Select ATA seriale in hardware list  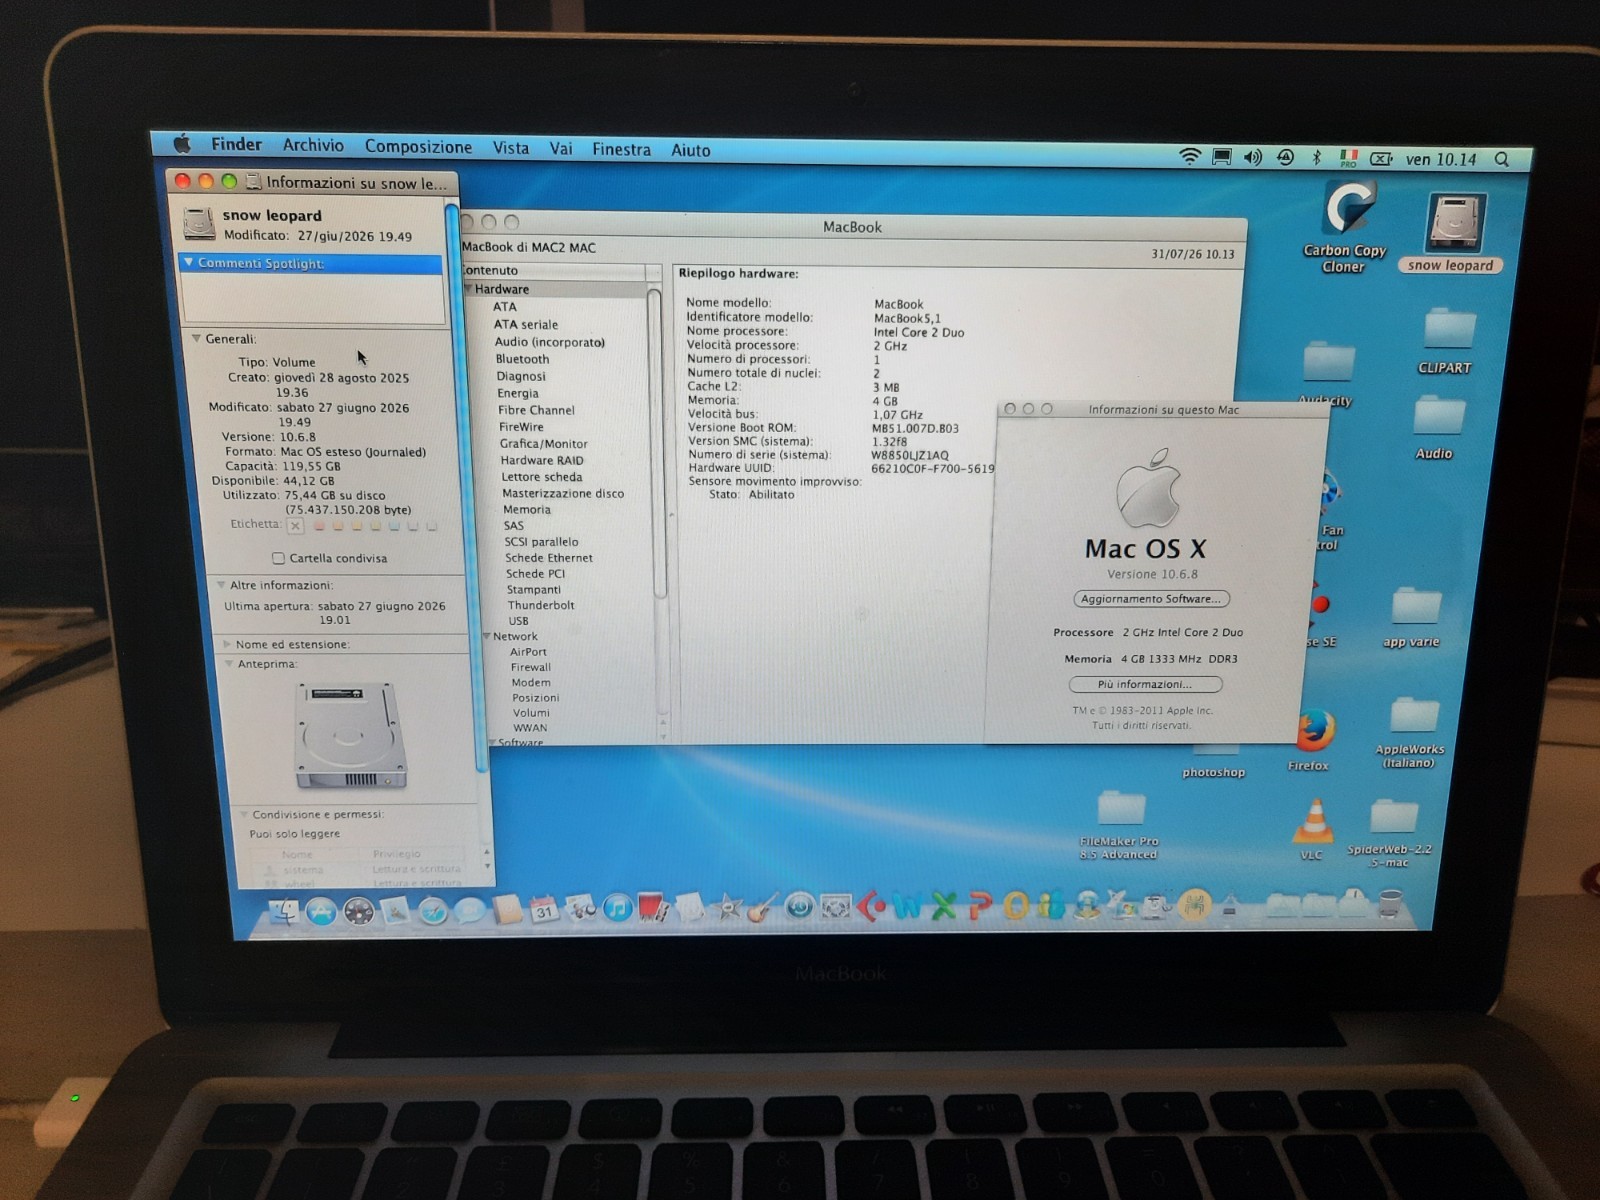point(526,324)
